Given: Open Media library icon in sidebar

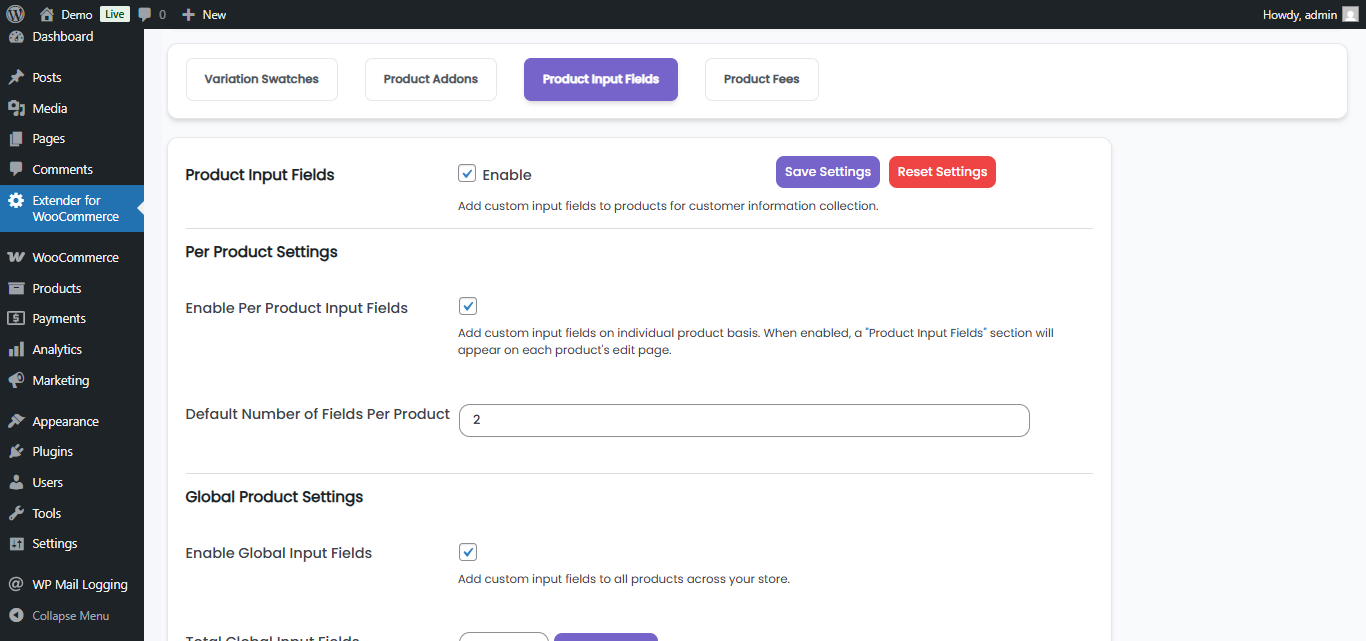Looking at the screenshot, I should [x=16, y=108].
